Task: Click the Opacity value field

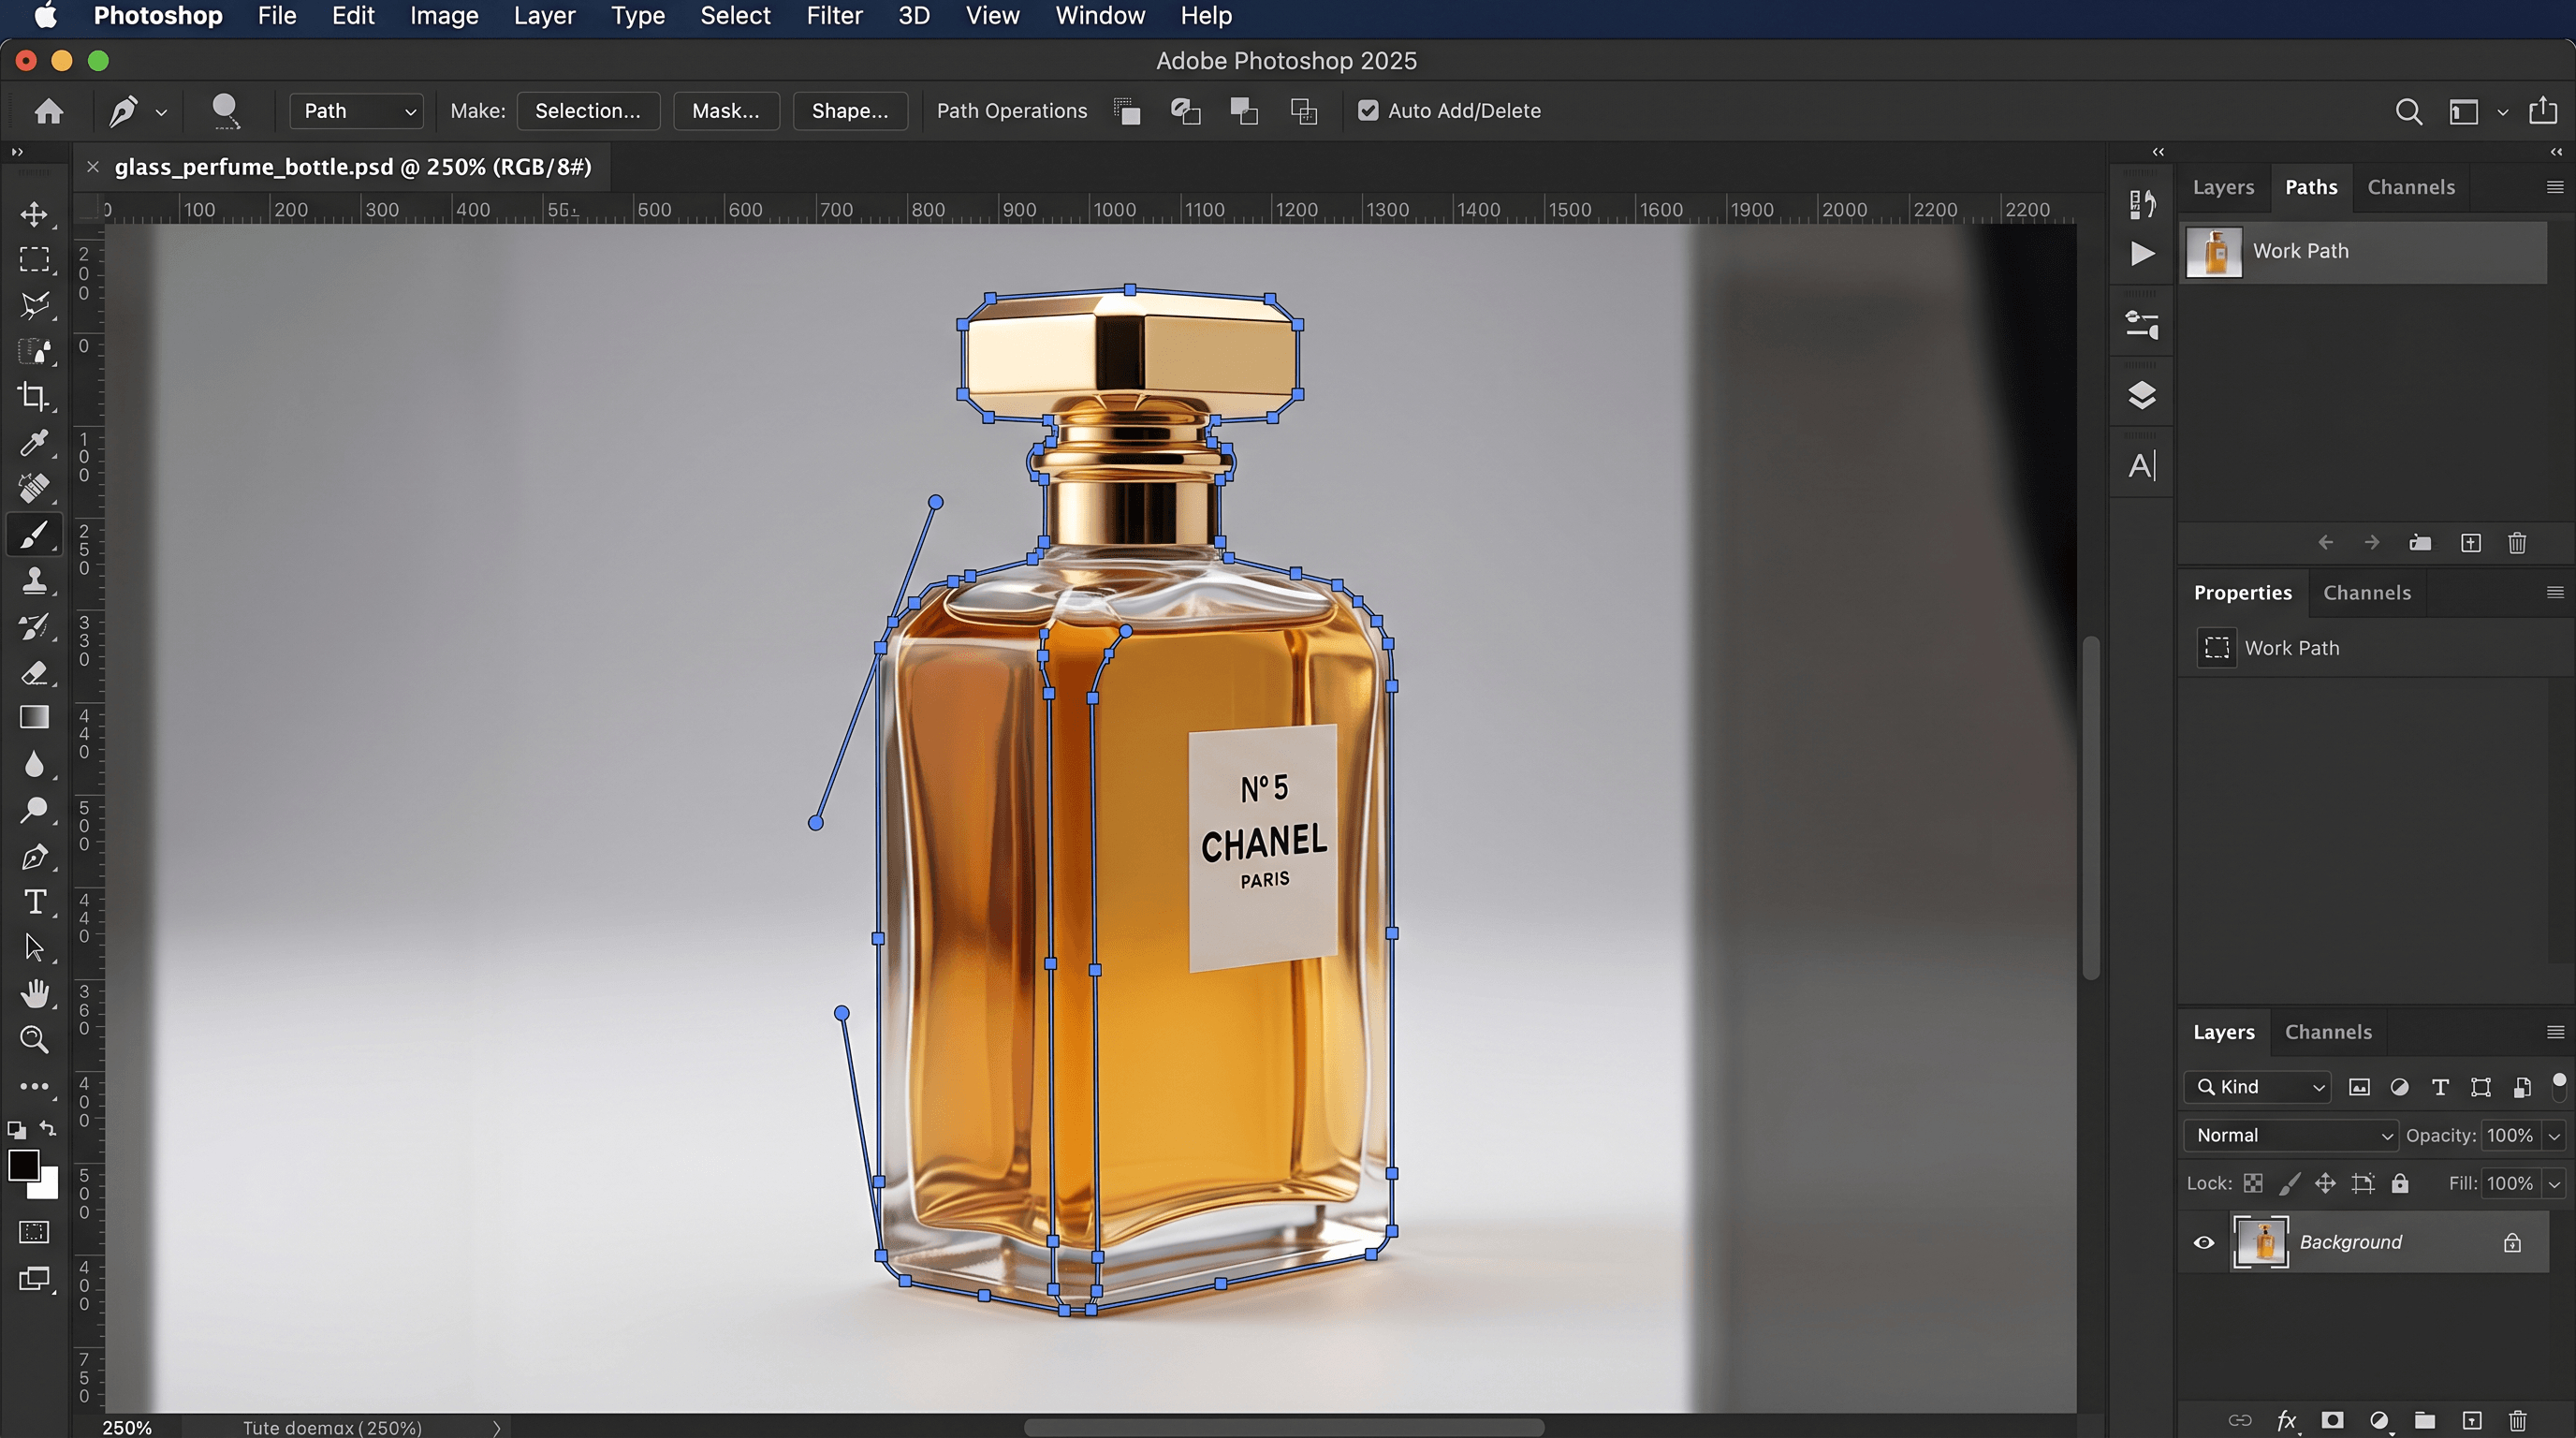Action: tap(2510, 1135)
